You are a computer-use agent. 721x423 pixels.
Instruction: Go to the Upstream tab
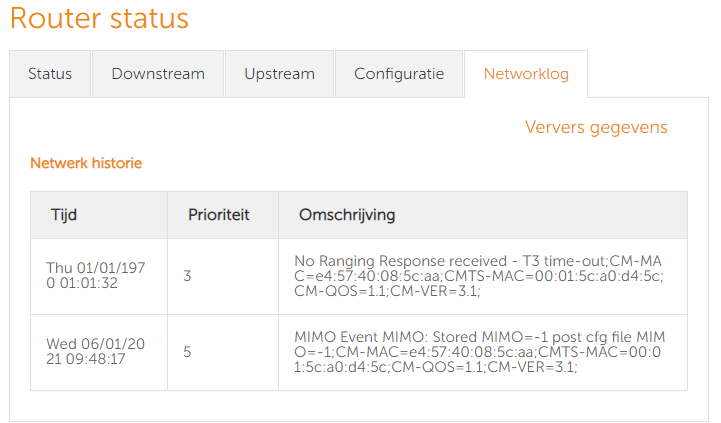click(x=279, y=74)
